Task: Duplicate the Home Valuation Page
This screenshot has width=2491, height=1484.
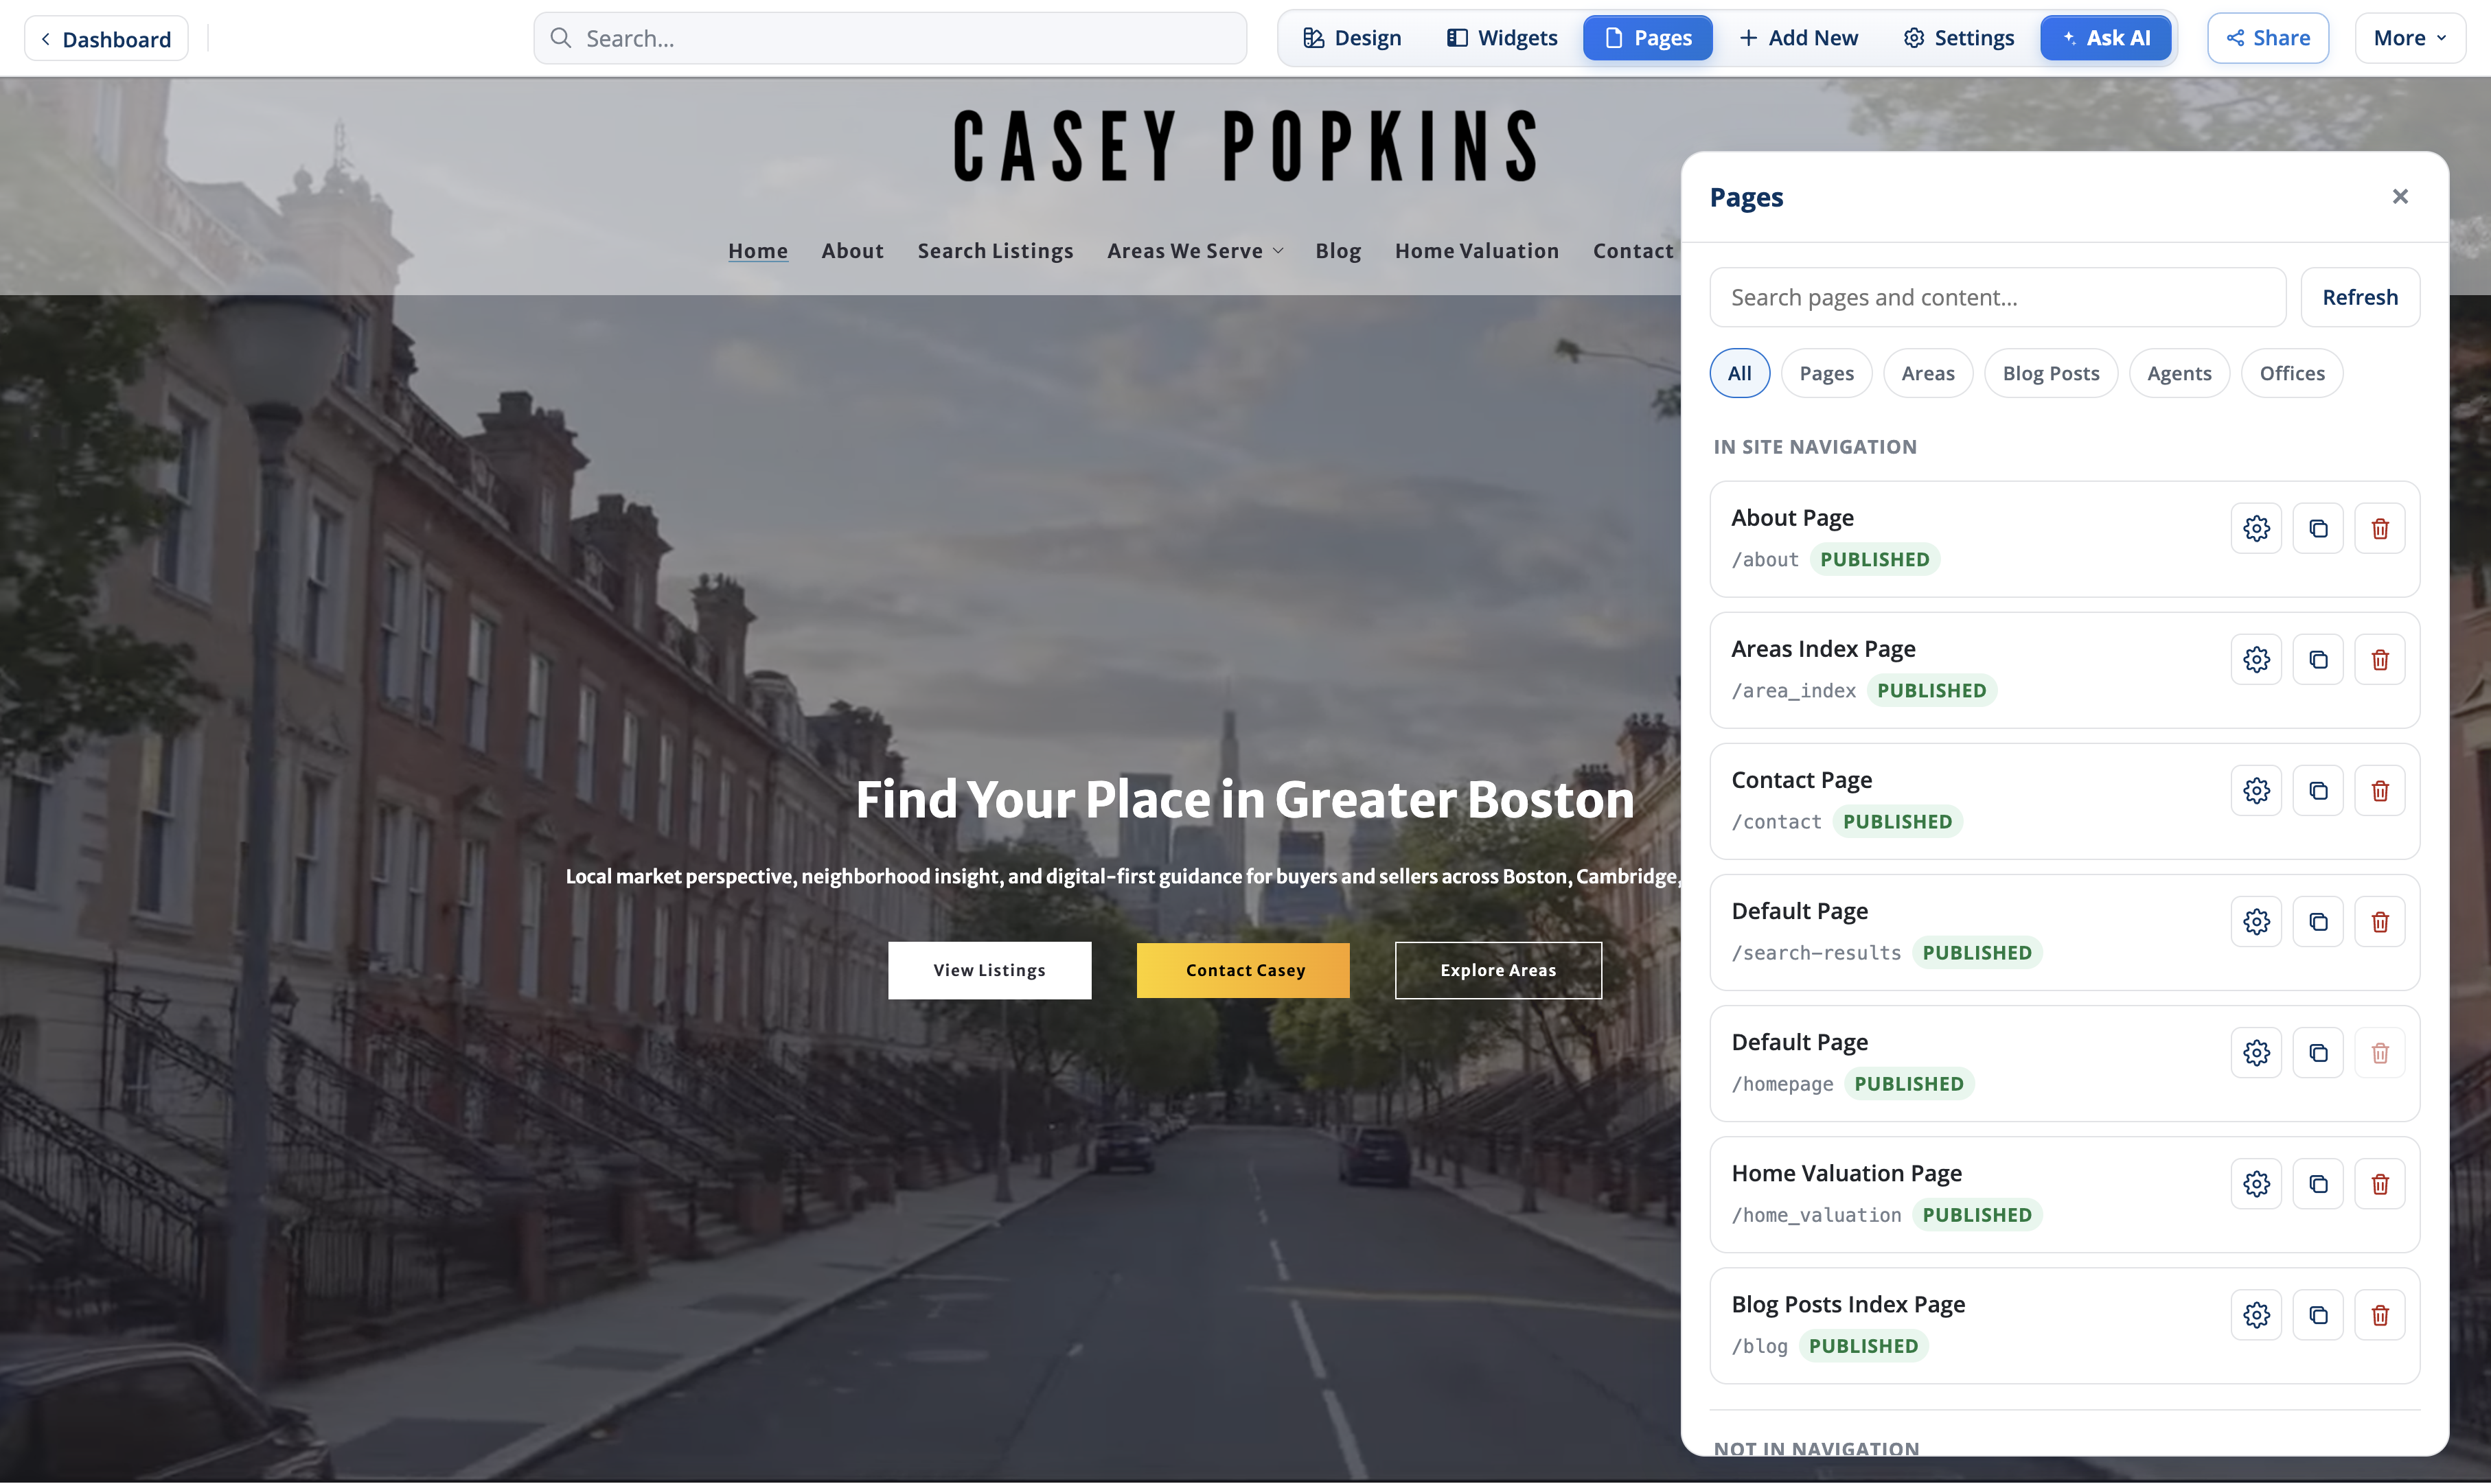Action: (2318, 1183)
